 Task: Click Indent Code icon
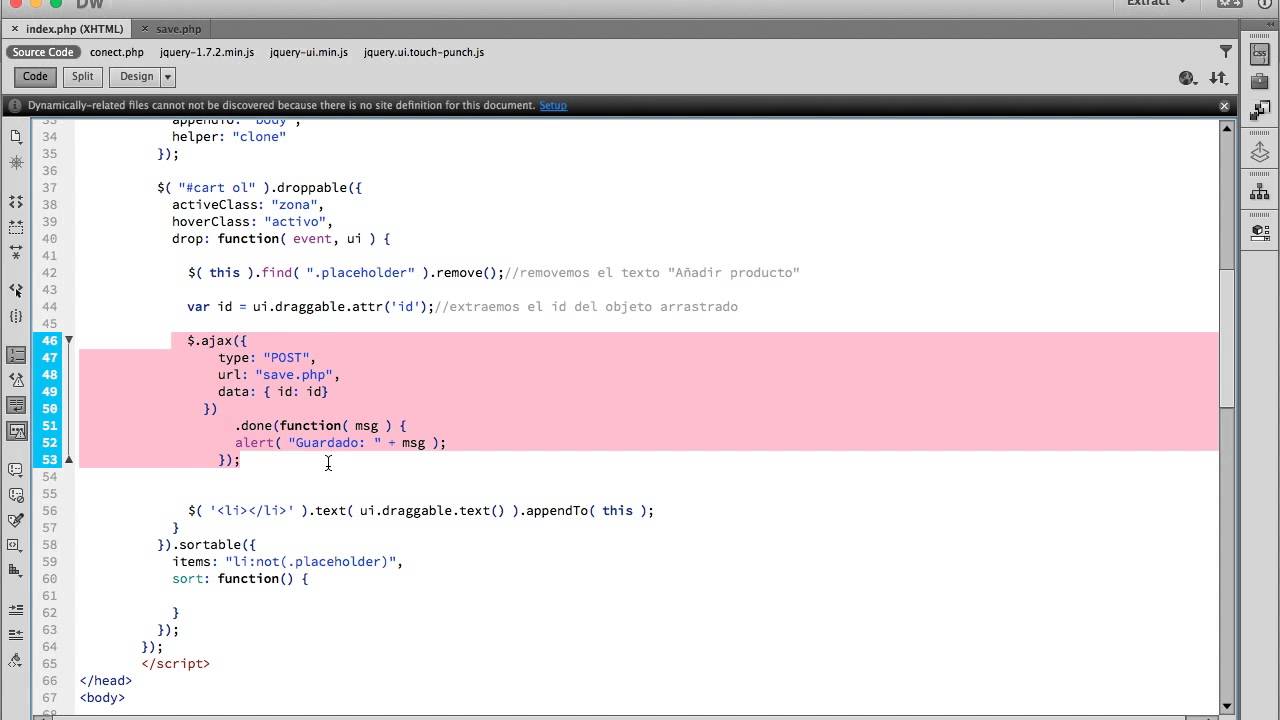(16, 609)
